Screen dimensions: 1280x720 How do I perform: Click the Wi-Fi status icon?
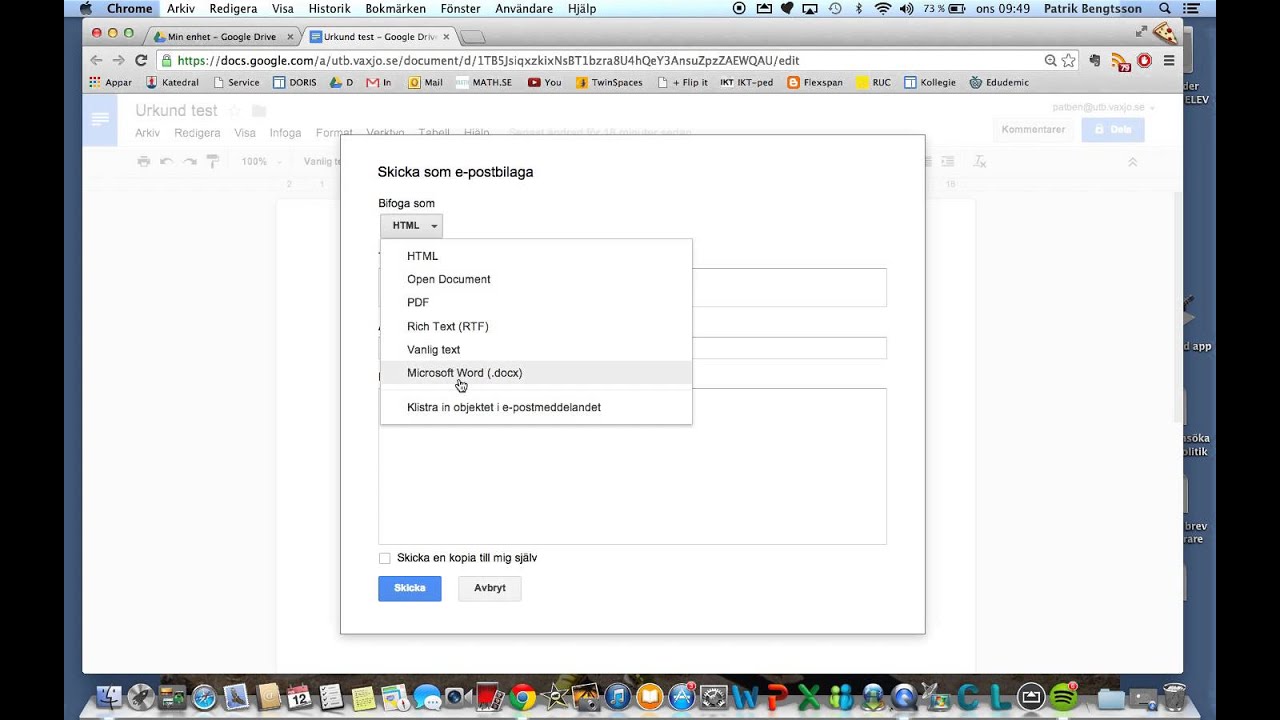(882, 9)
